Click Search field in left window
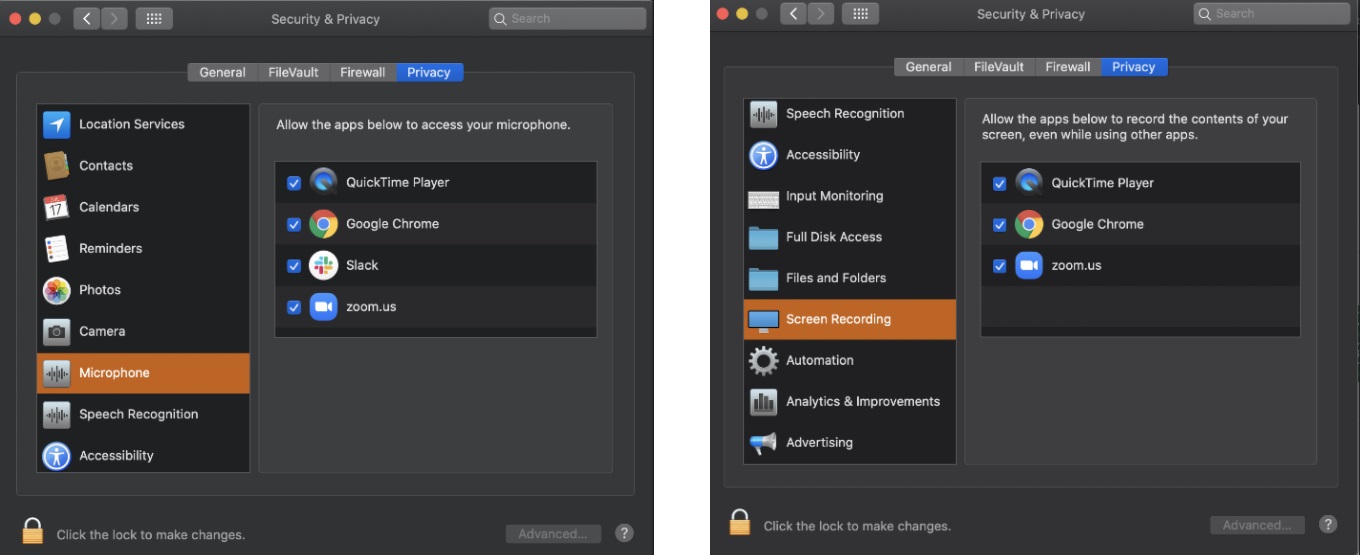The height and width of the screenshot is (555, 1360). [567, 18]
